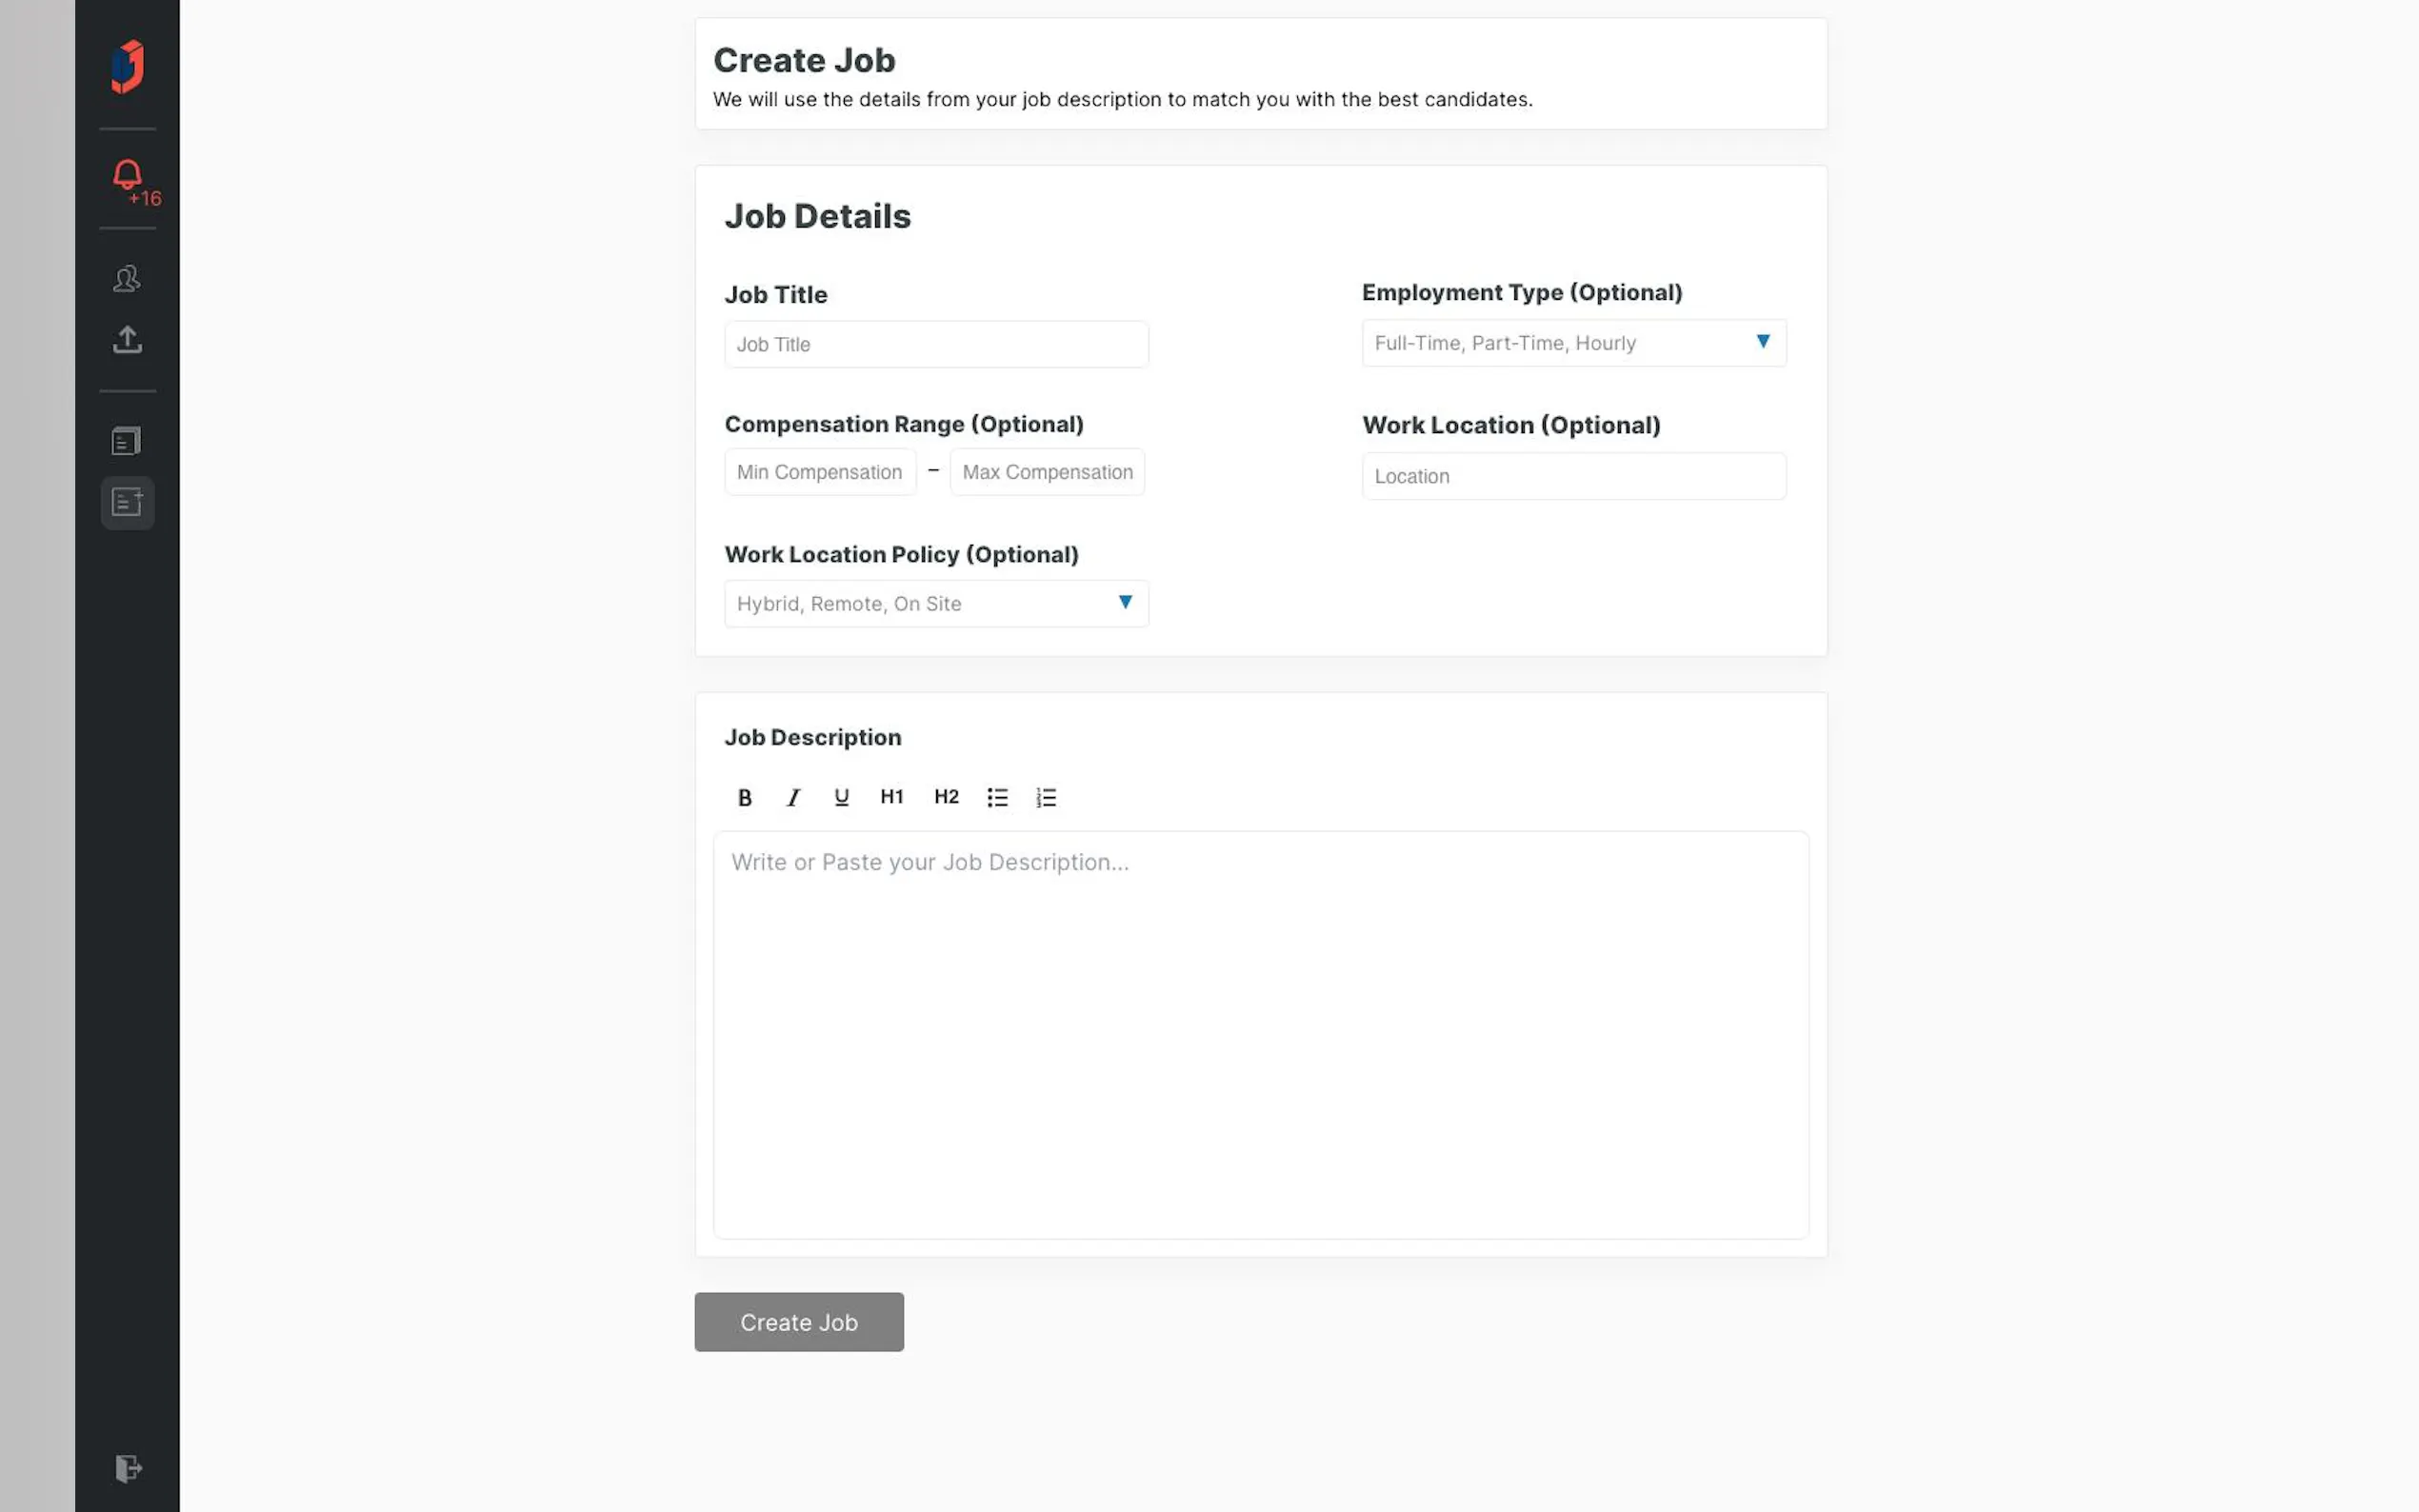
Task: Open notifications bell with +16 badge
Action: coord(128,178)
